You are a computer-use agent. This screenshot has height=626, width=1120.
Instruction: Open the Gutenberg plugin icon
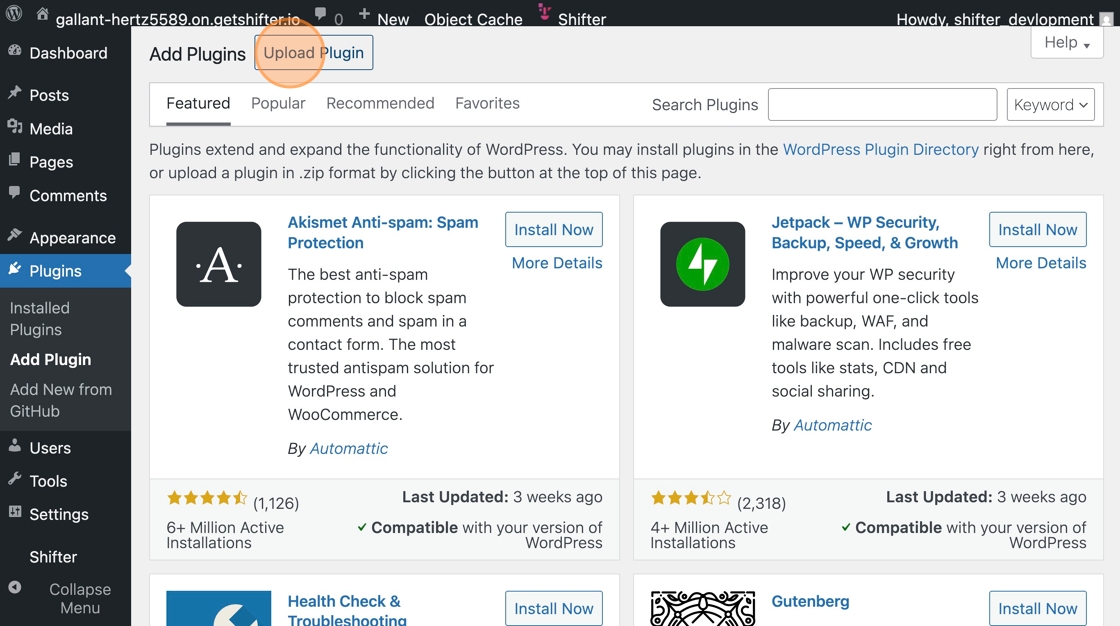point(703,608)
